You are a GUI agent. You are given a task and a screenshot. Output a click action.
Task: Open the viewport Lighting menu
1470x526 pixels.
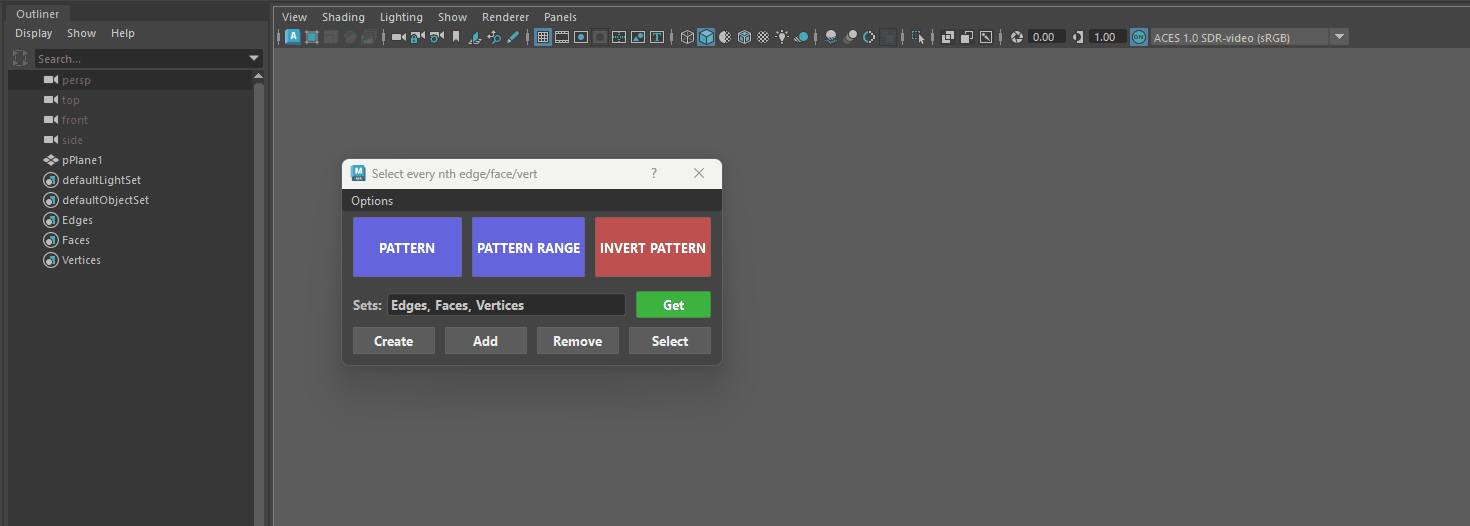pos(401,17)
